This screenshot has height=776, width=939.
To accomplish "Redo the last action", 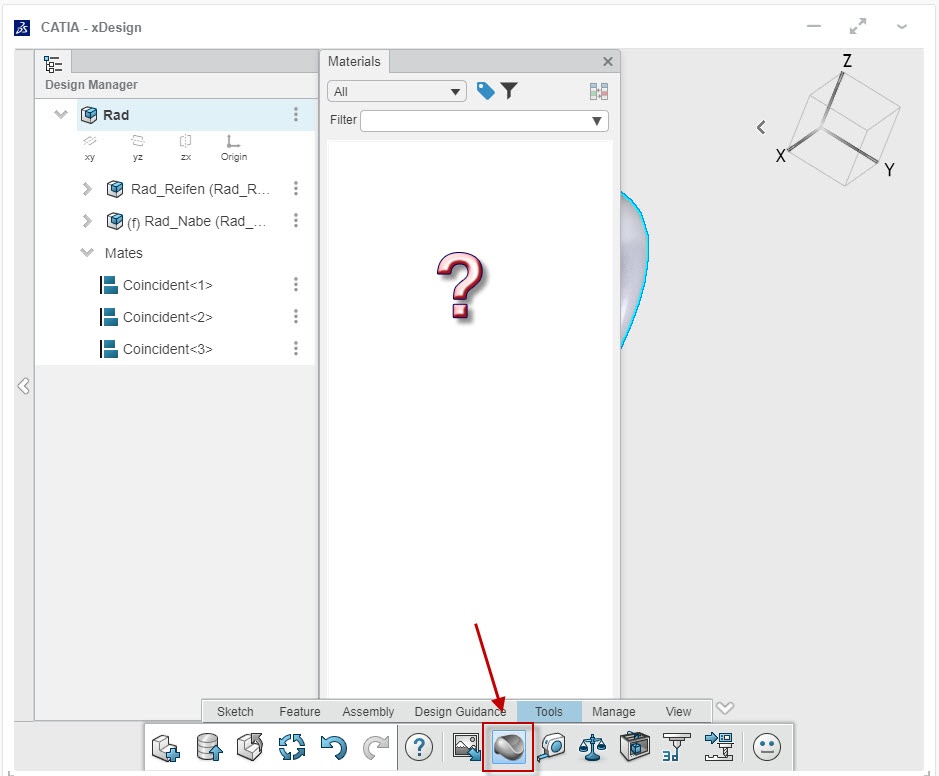I will point(375,748).
